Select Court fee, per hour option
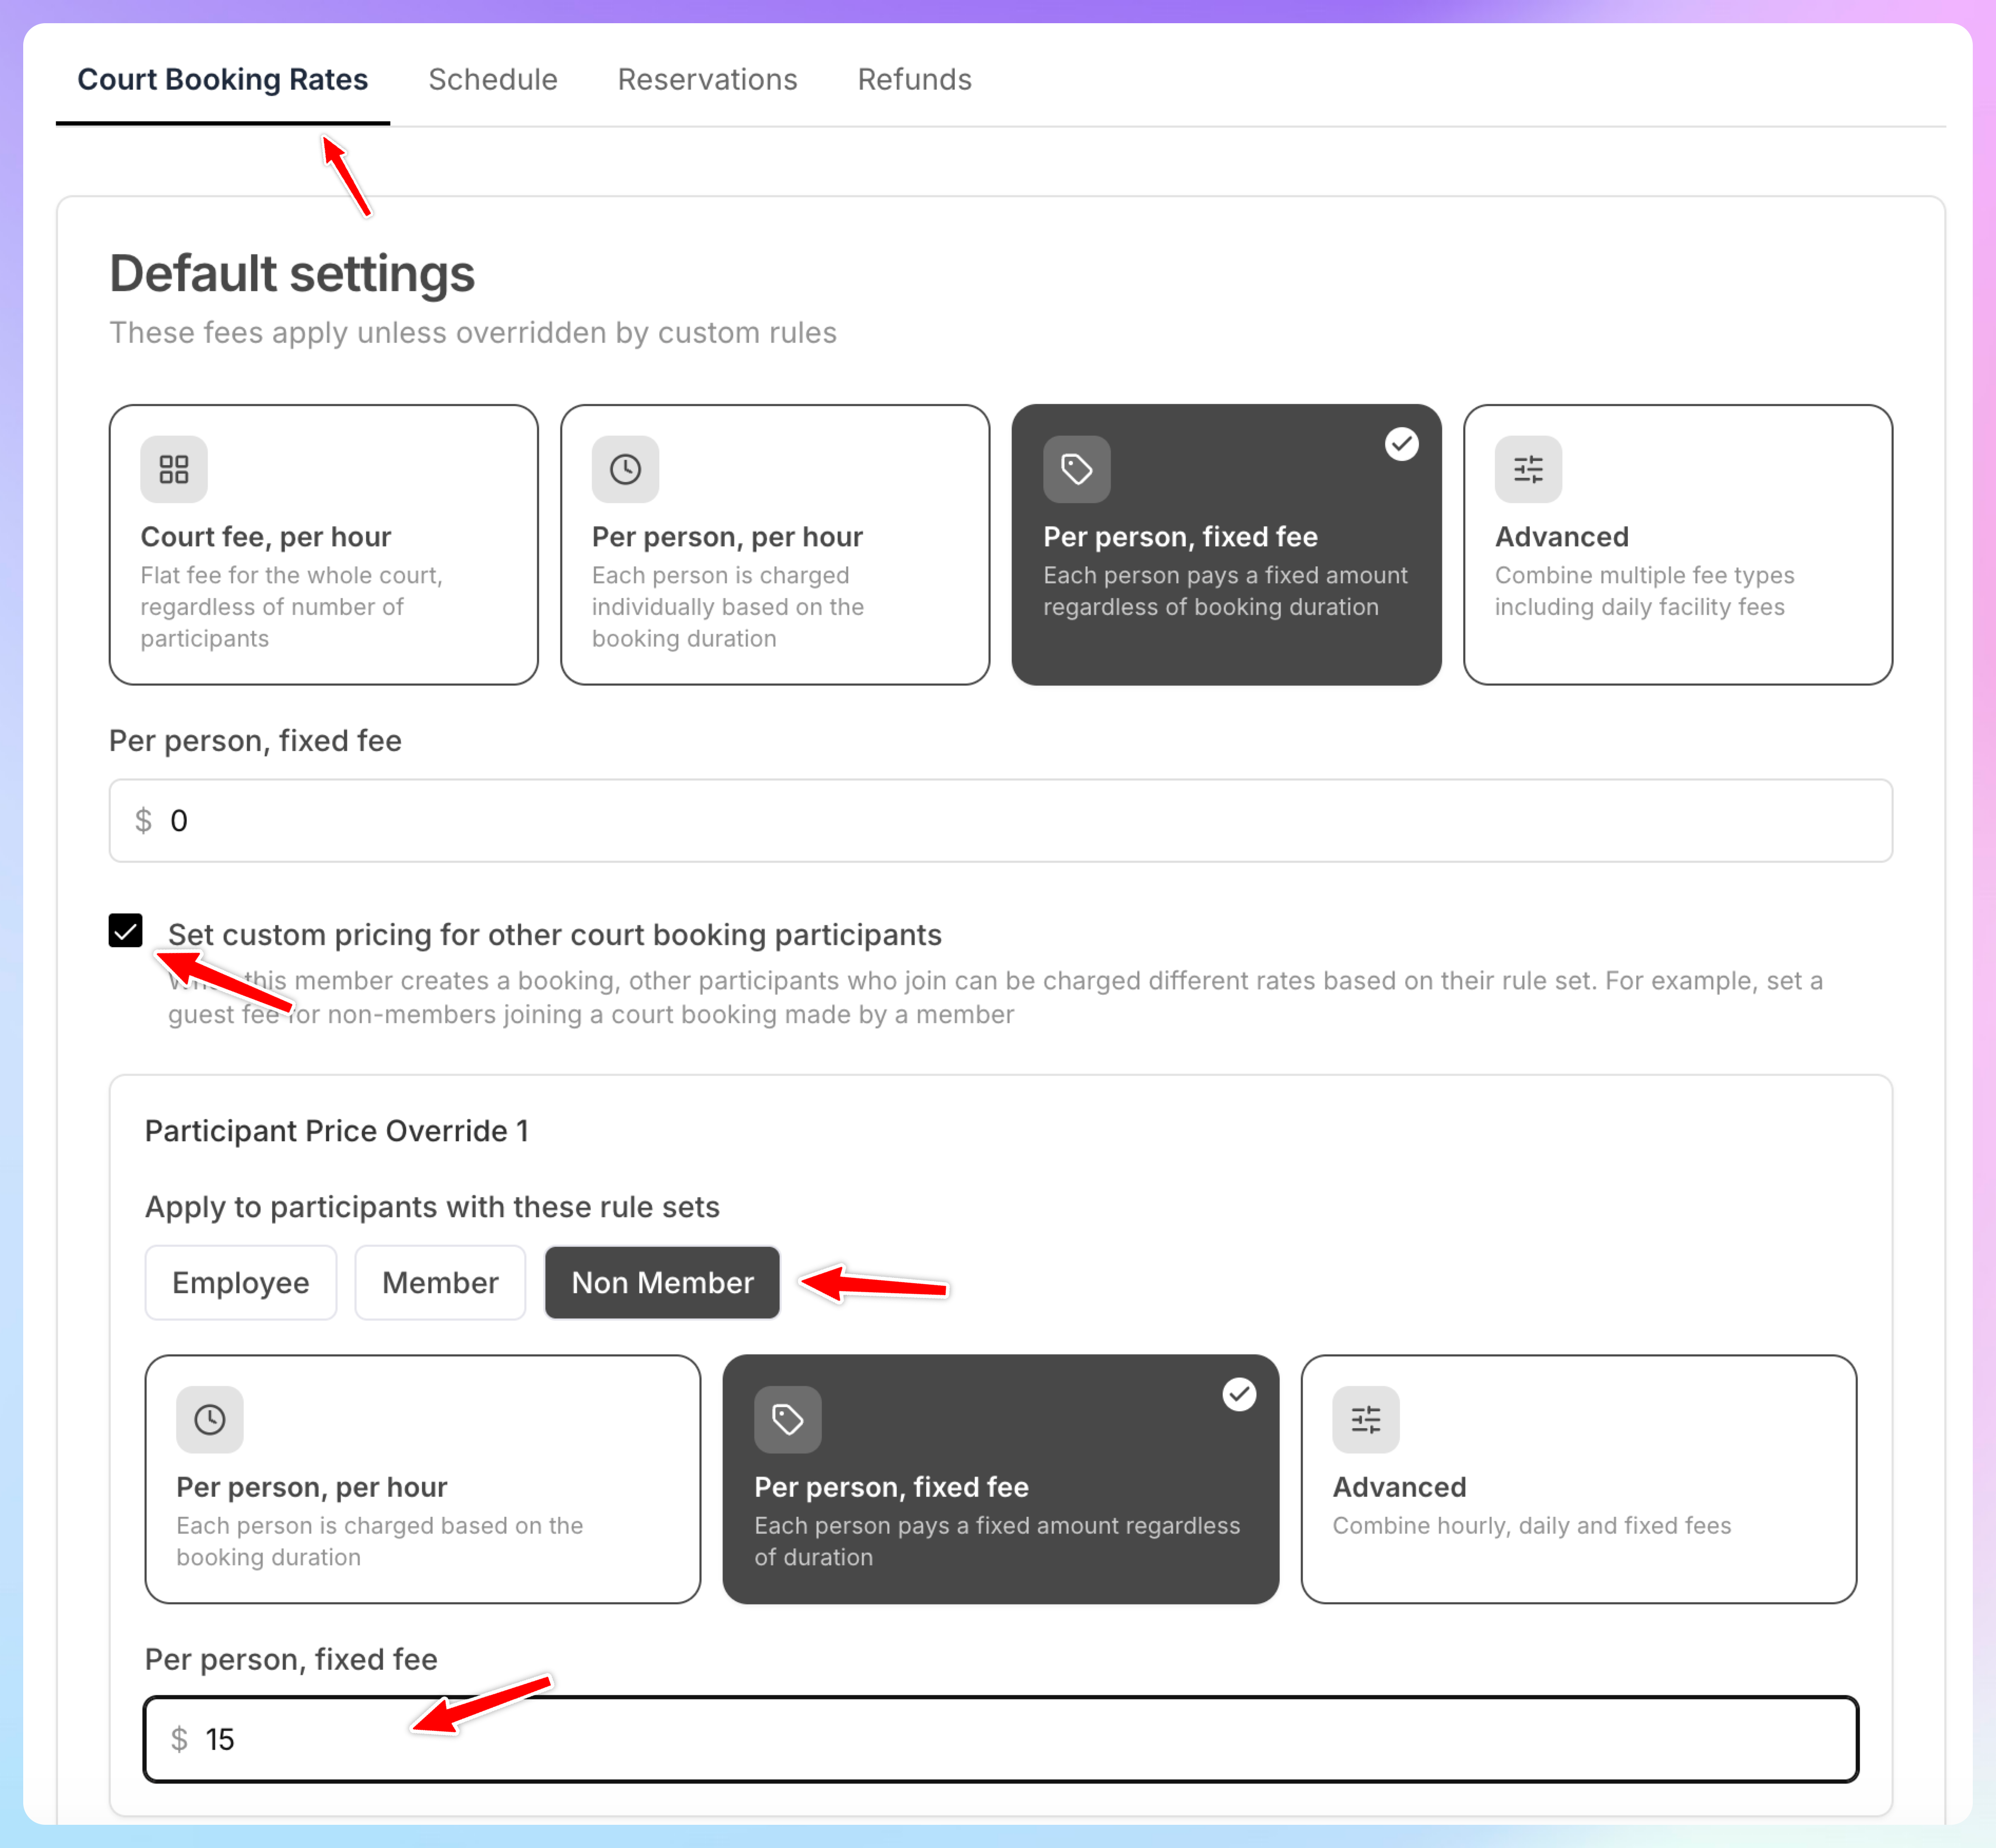Viewport: 1996px width, 1848px height. coord(324,545)
